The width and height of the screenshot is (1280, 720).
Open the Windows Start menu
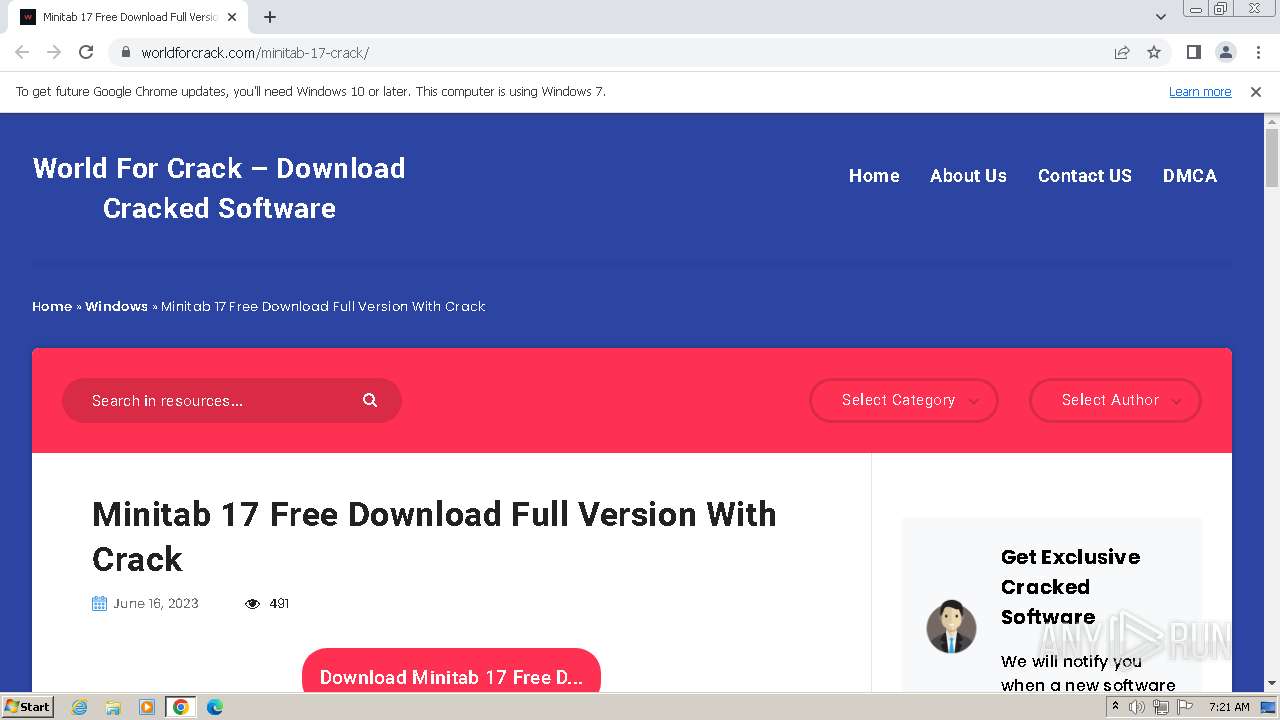[x=27, y=707]
